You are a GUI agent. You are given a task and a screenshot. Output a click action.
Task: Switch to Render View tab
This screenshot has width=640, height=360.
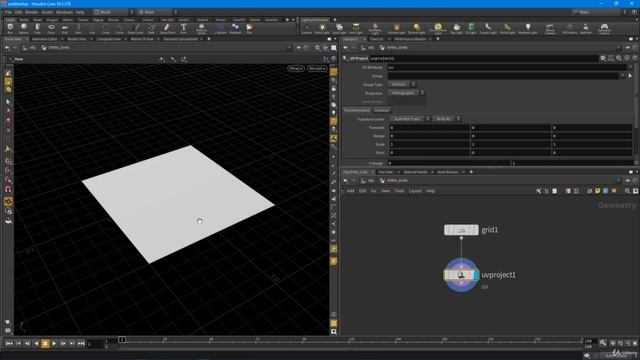click(x=76, y=39)
